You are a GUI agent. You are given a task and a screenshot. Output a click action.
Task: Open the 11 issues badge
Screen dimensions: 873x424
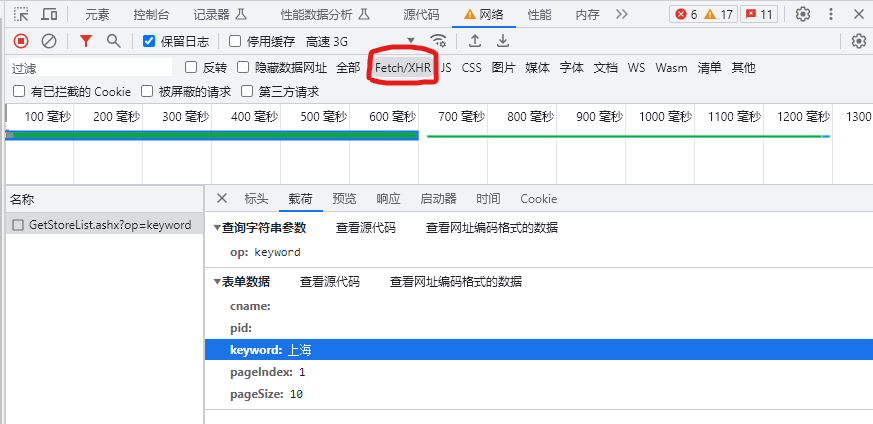759,14
